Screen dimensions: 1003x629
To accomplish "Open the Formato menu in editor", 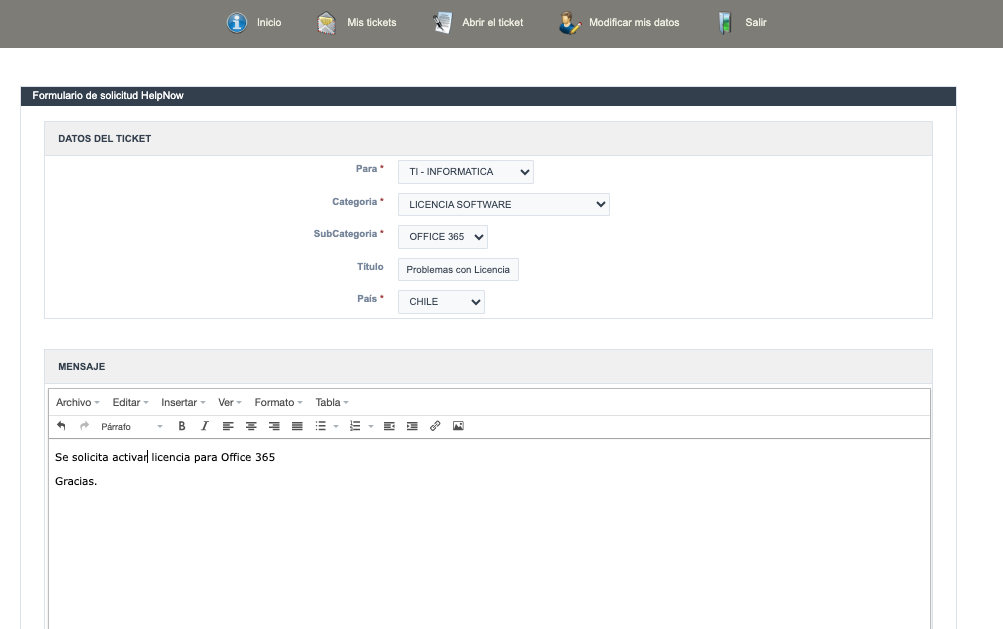I will [278, 402].
